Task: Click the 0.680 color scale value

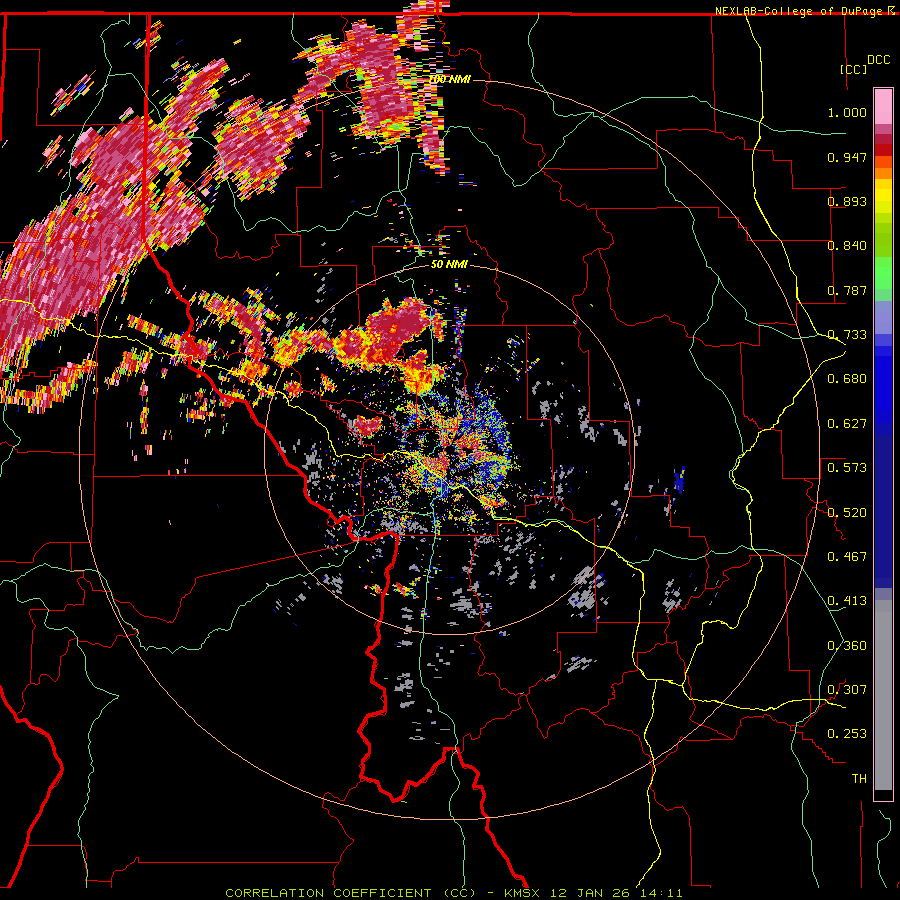Action: pos(847,379)
